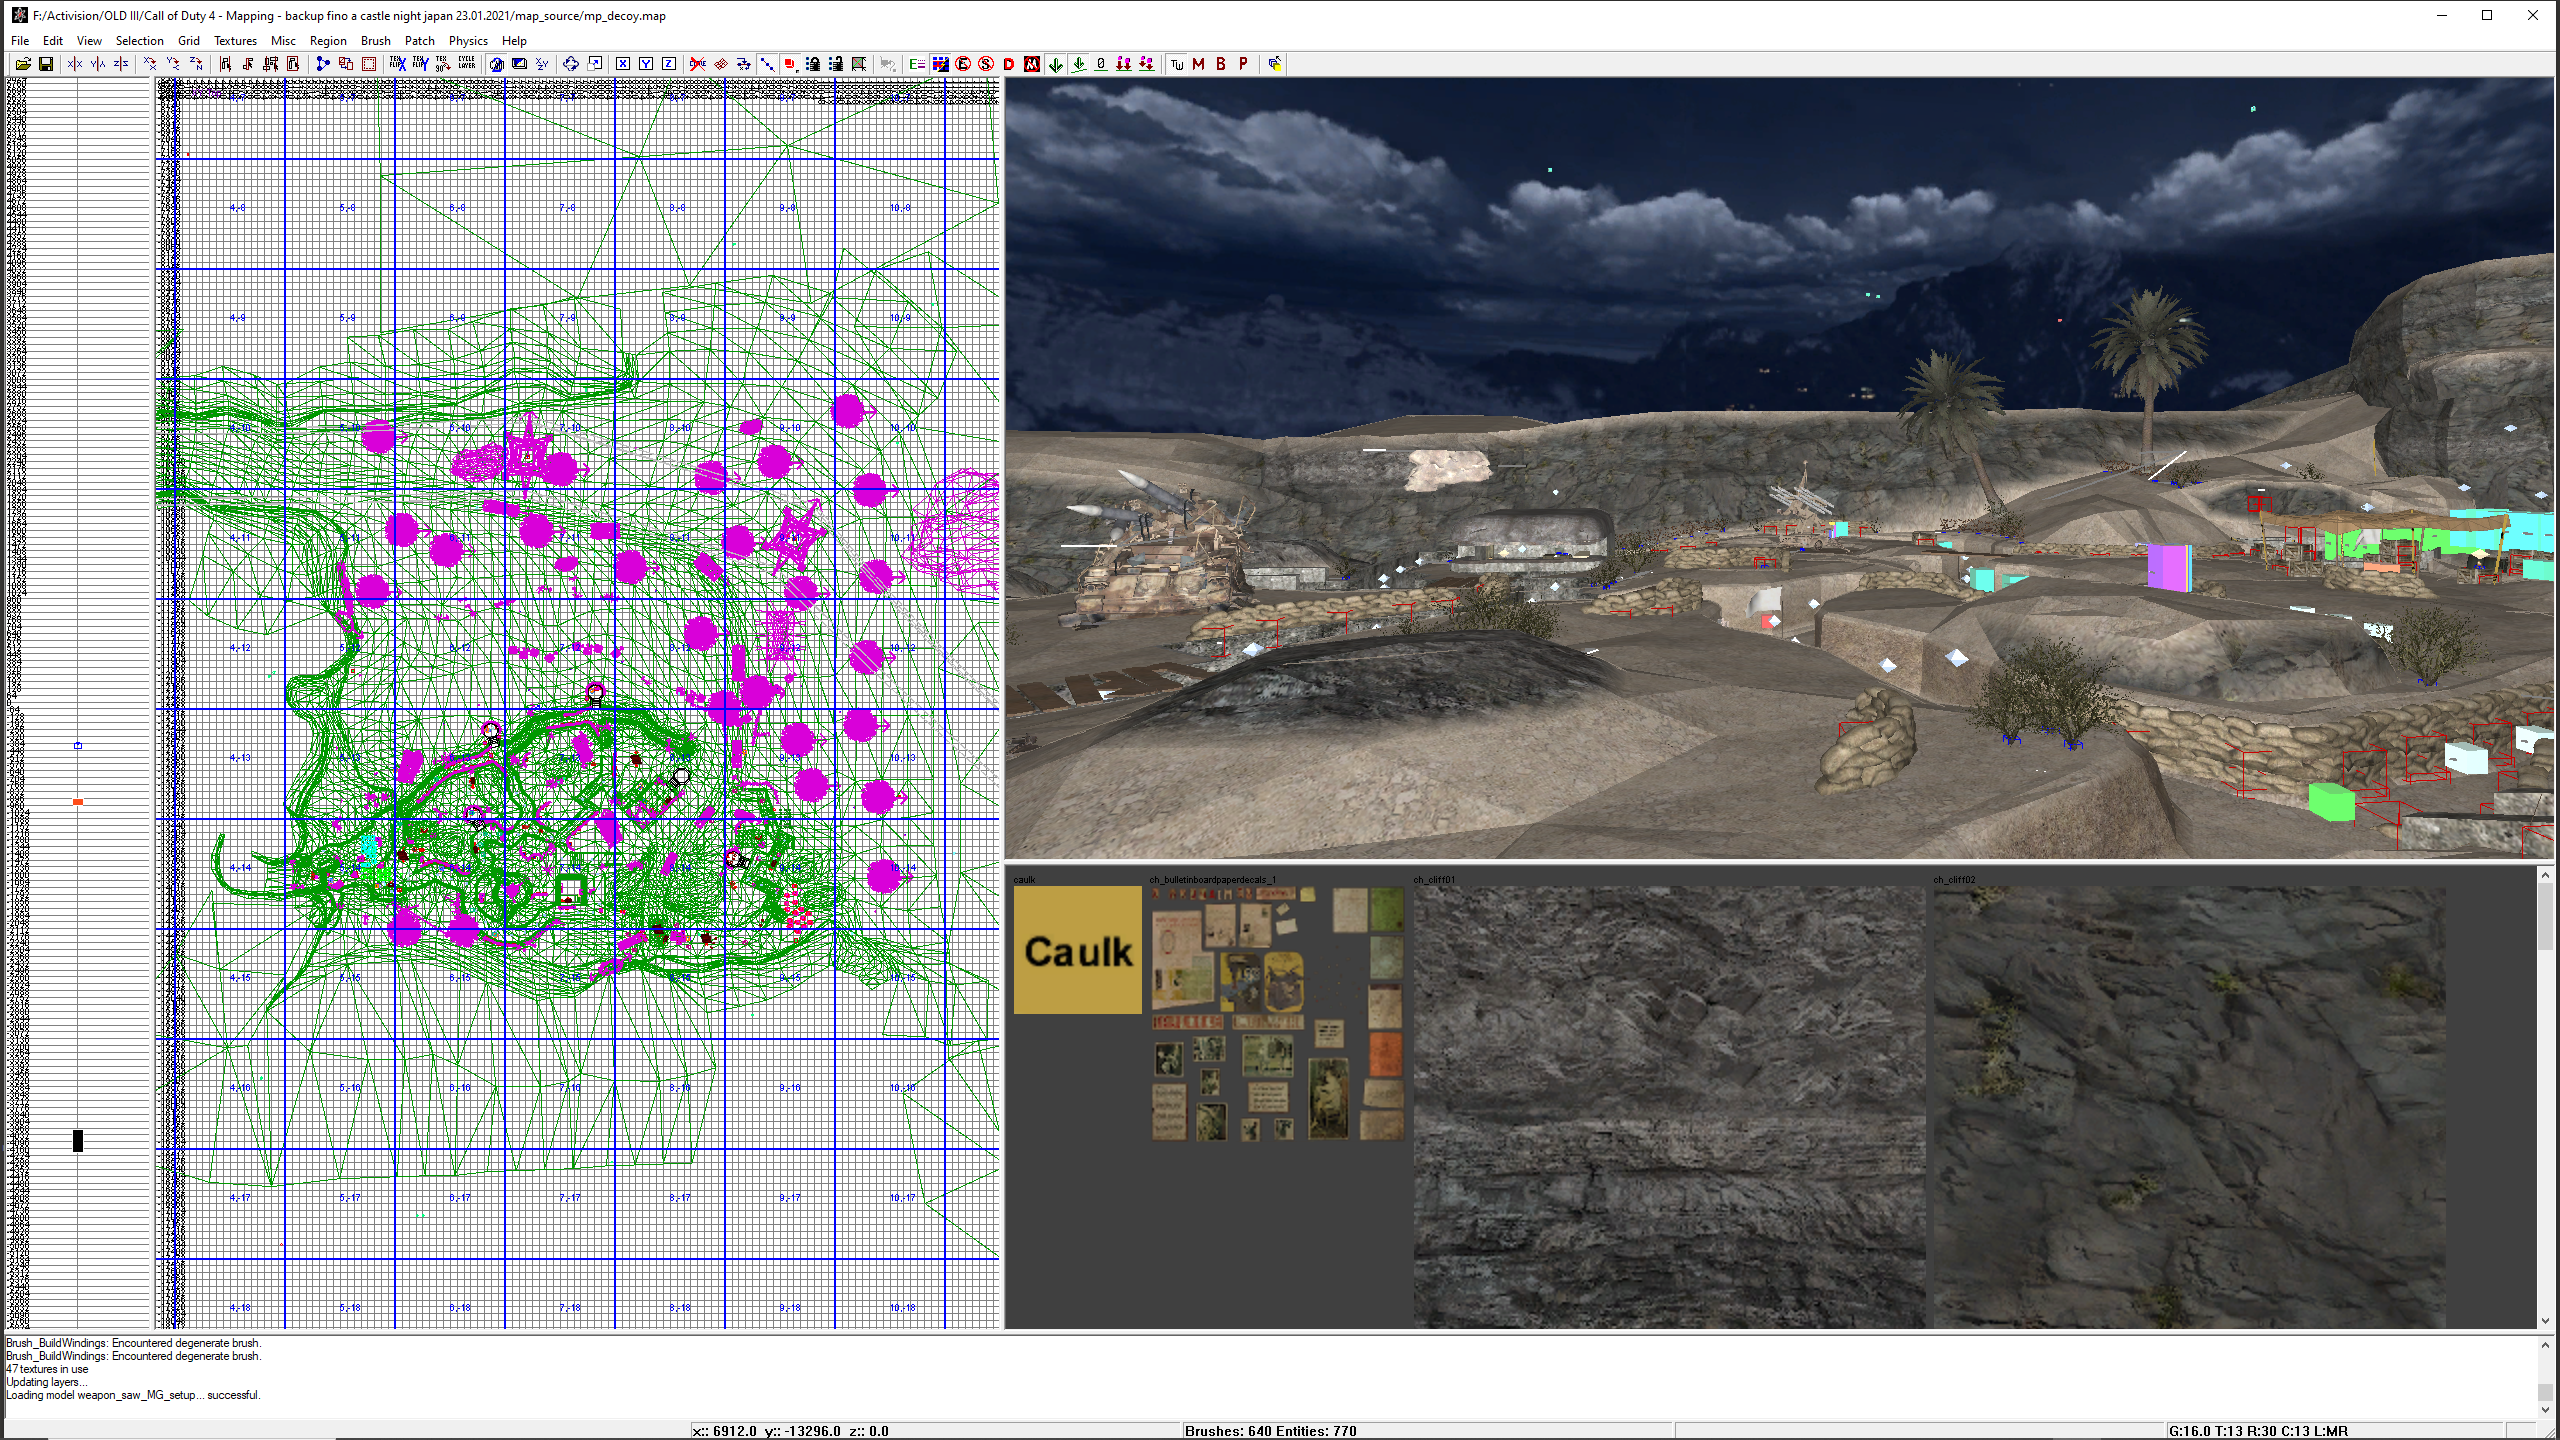Flip selection along Z axis
The image size is (2560, 1440).
click(x=121, y=64)
